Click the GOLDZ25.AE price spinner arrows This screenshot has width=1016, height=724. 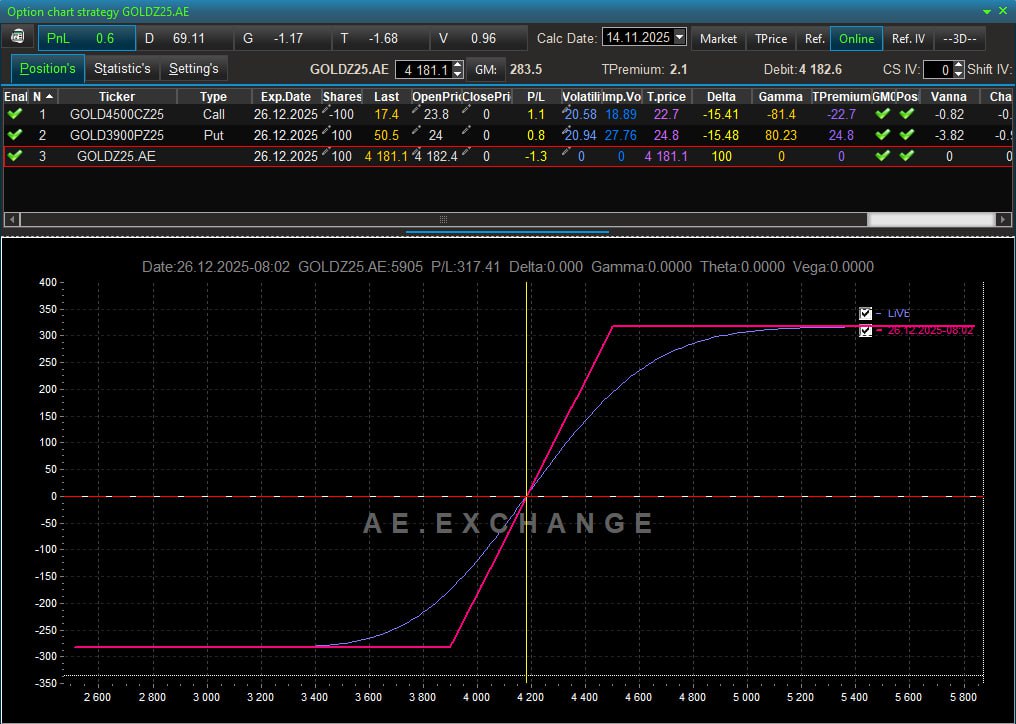point(458,70)
